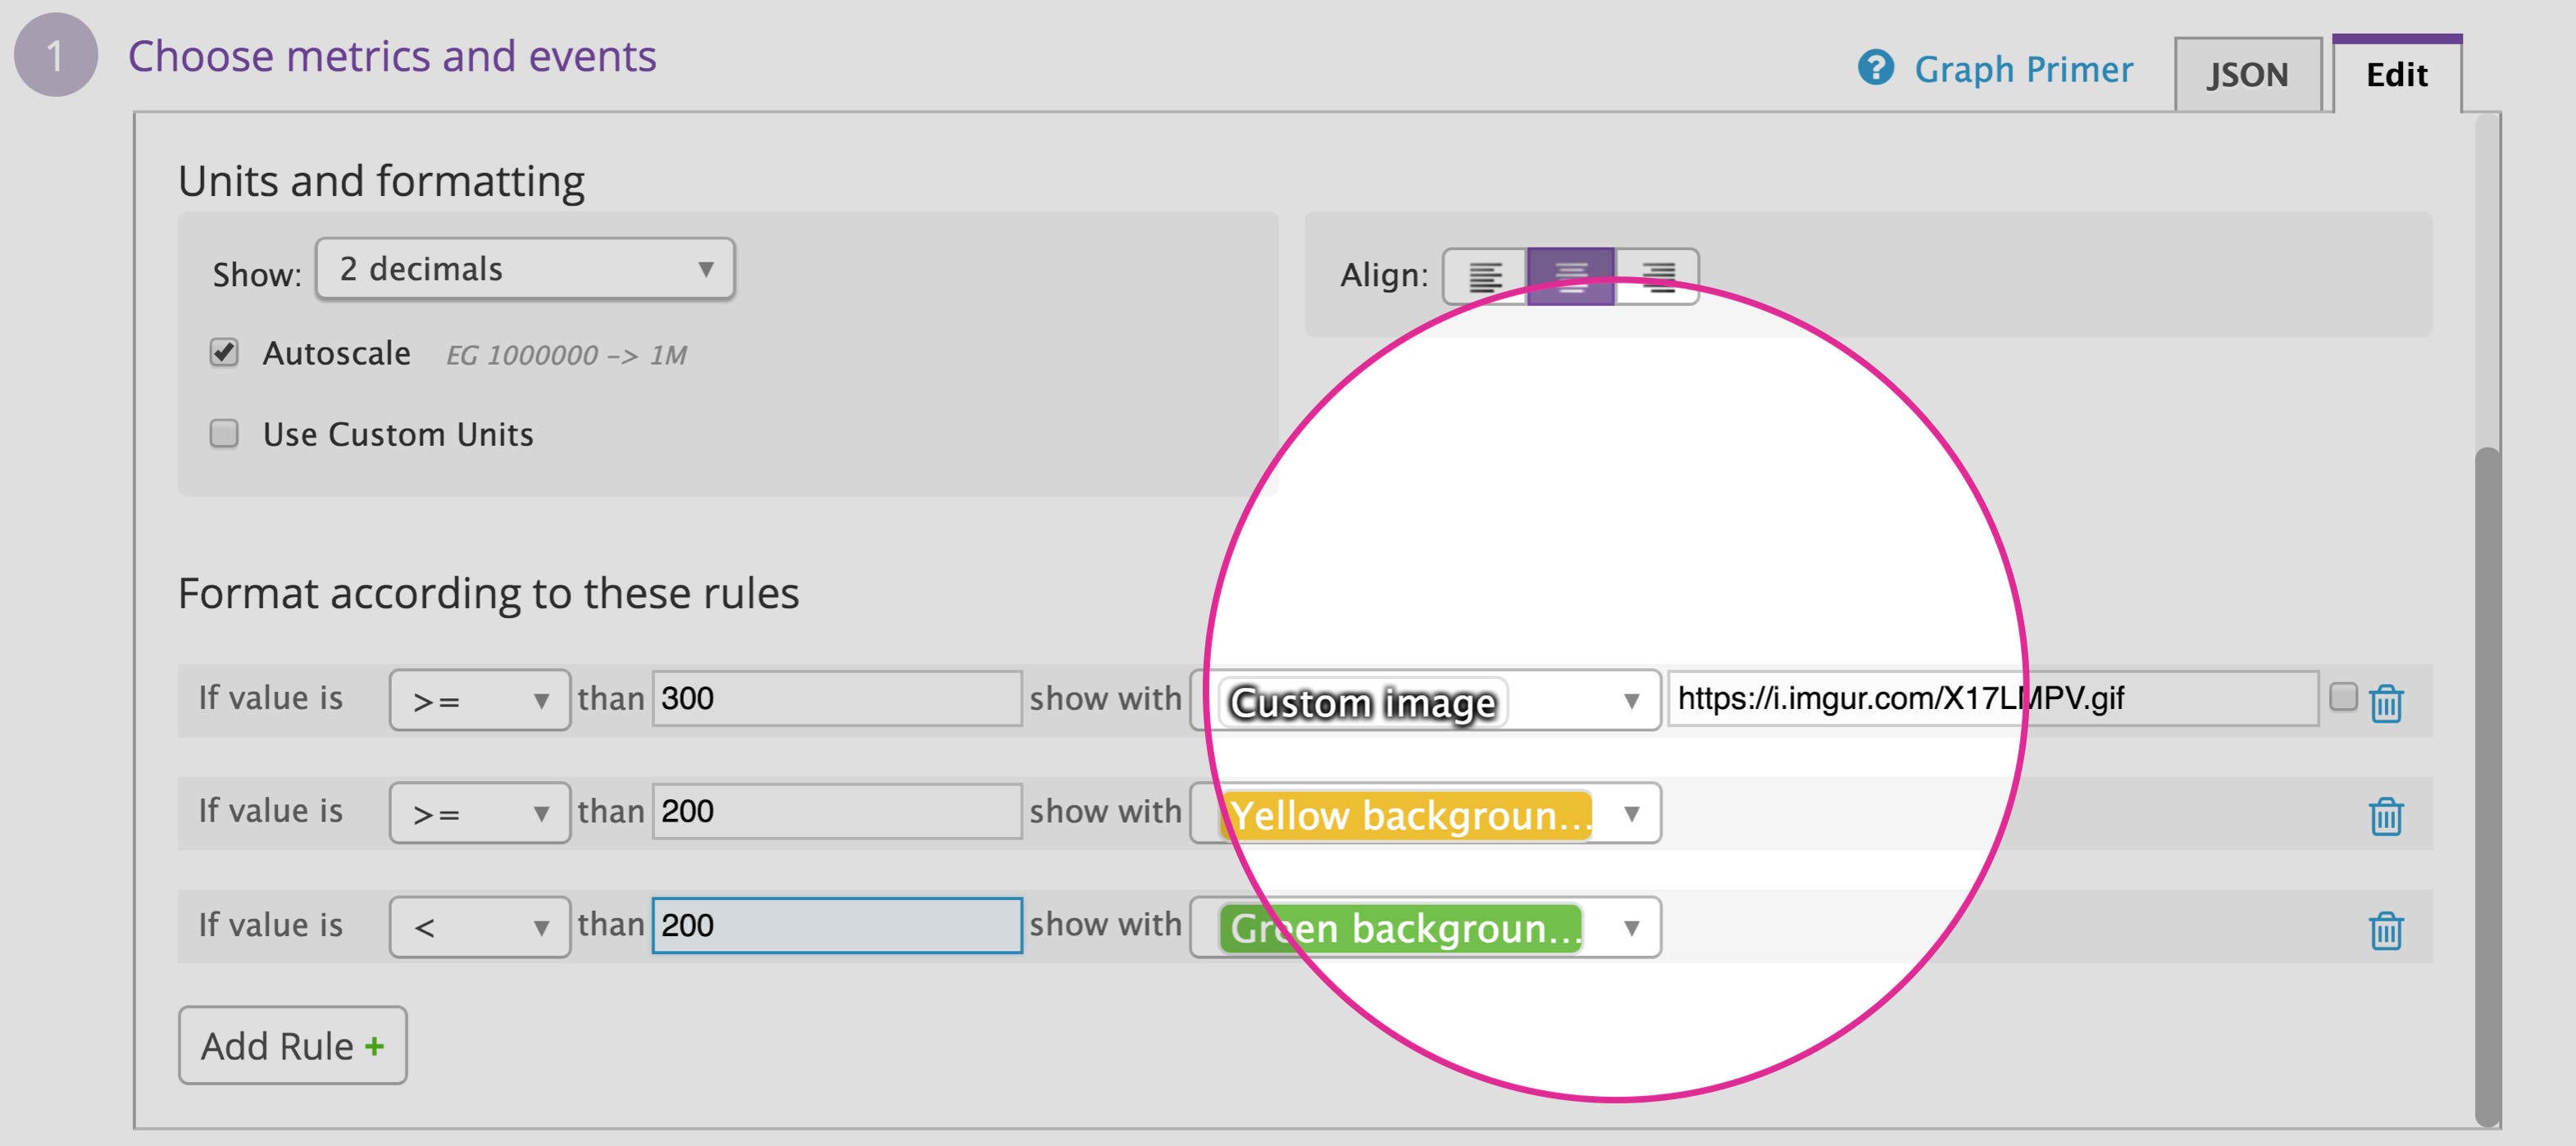Uncheck the Autoscale checkbox
Screen dimensions: 2576x1146
coord(224,352)
